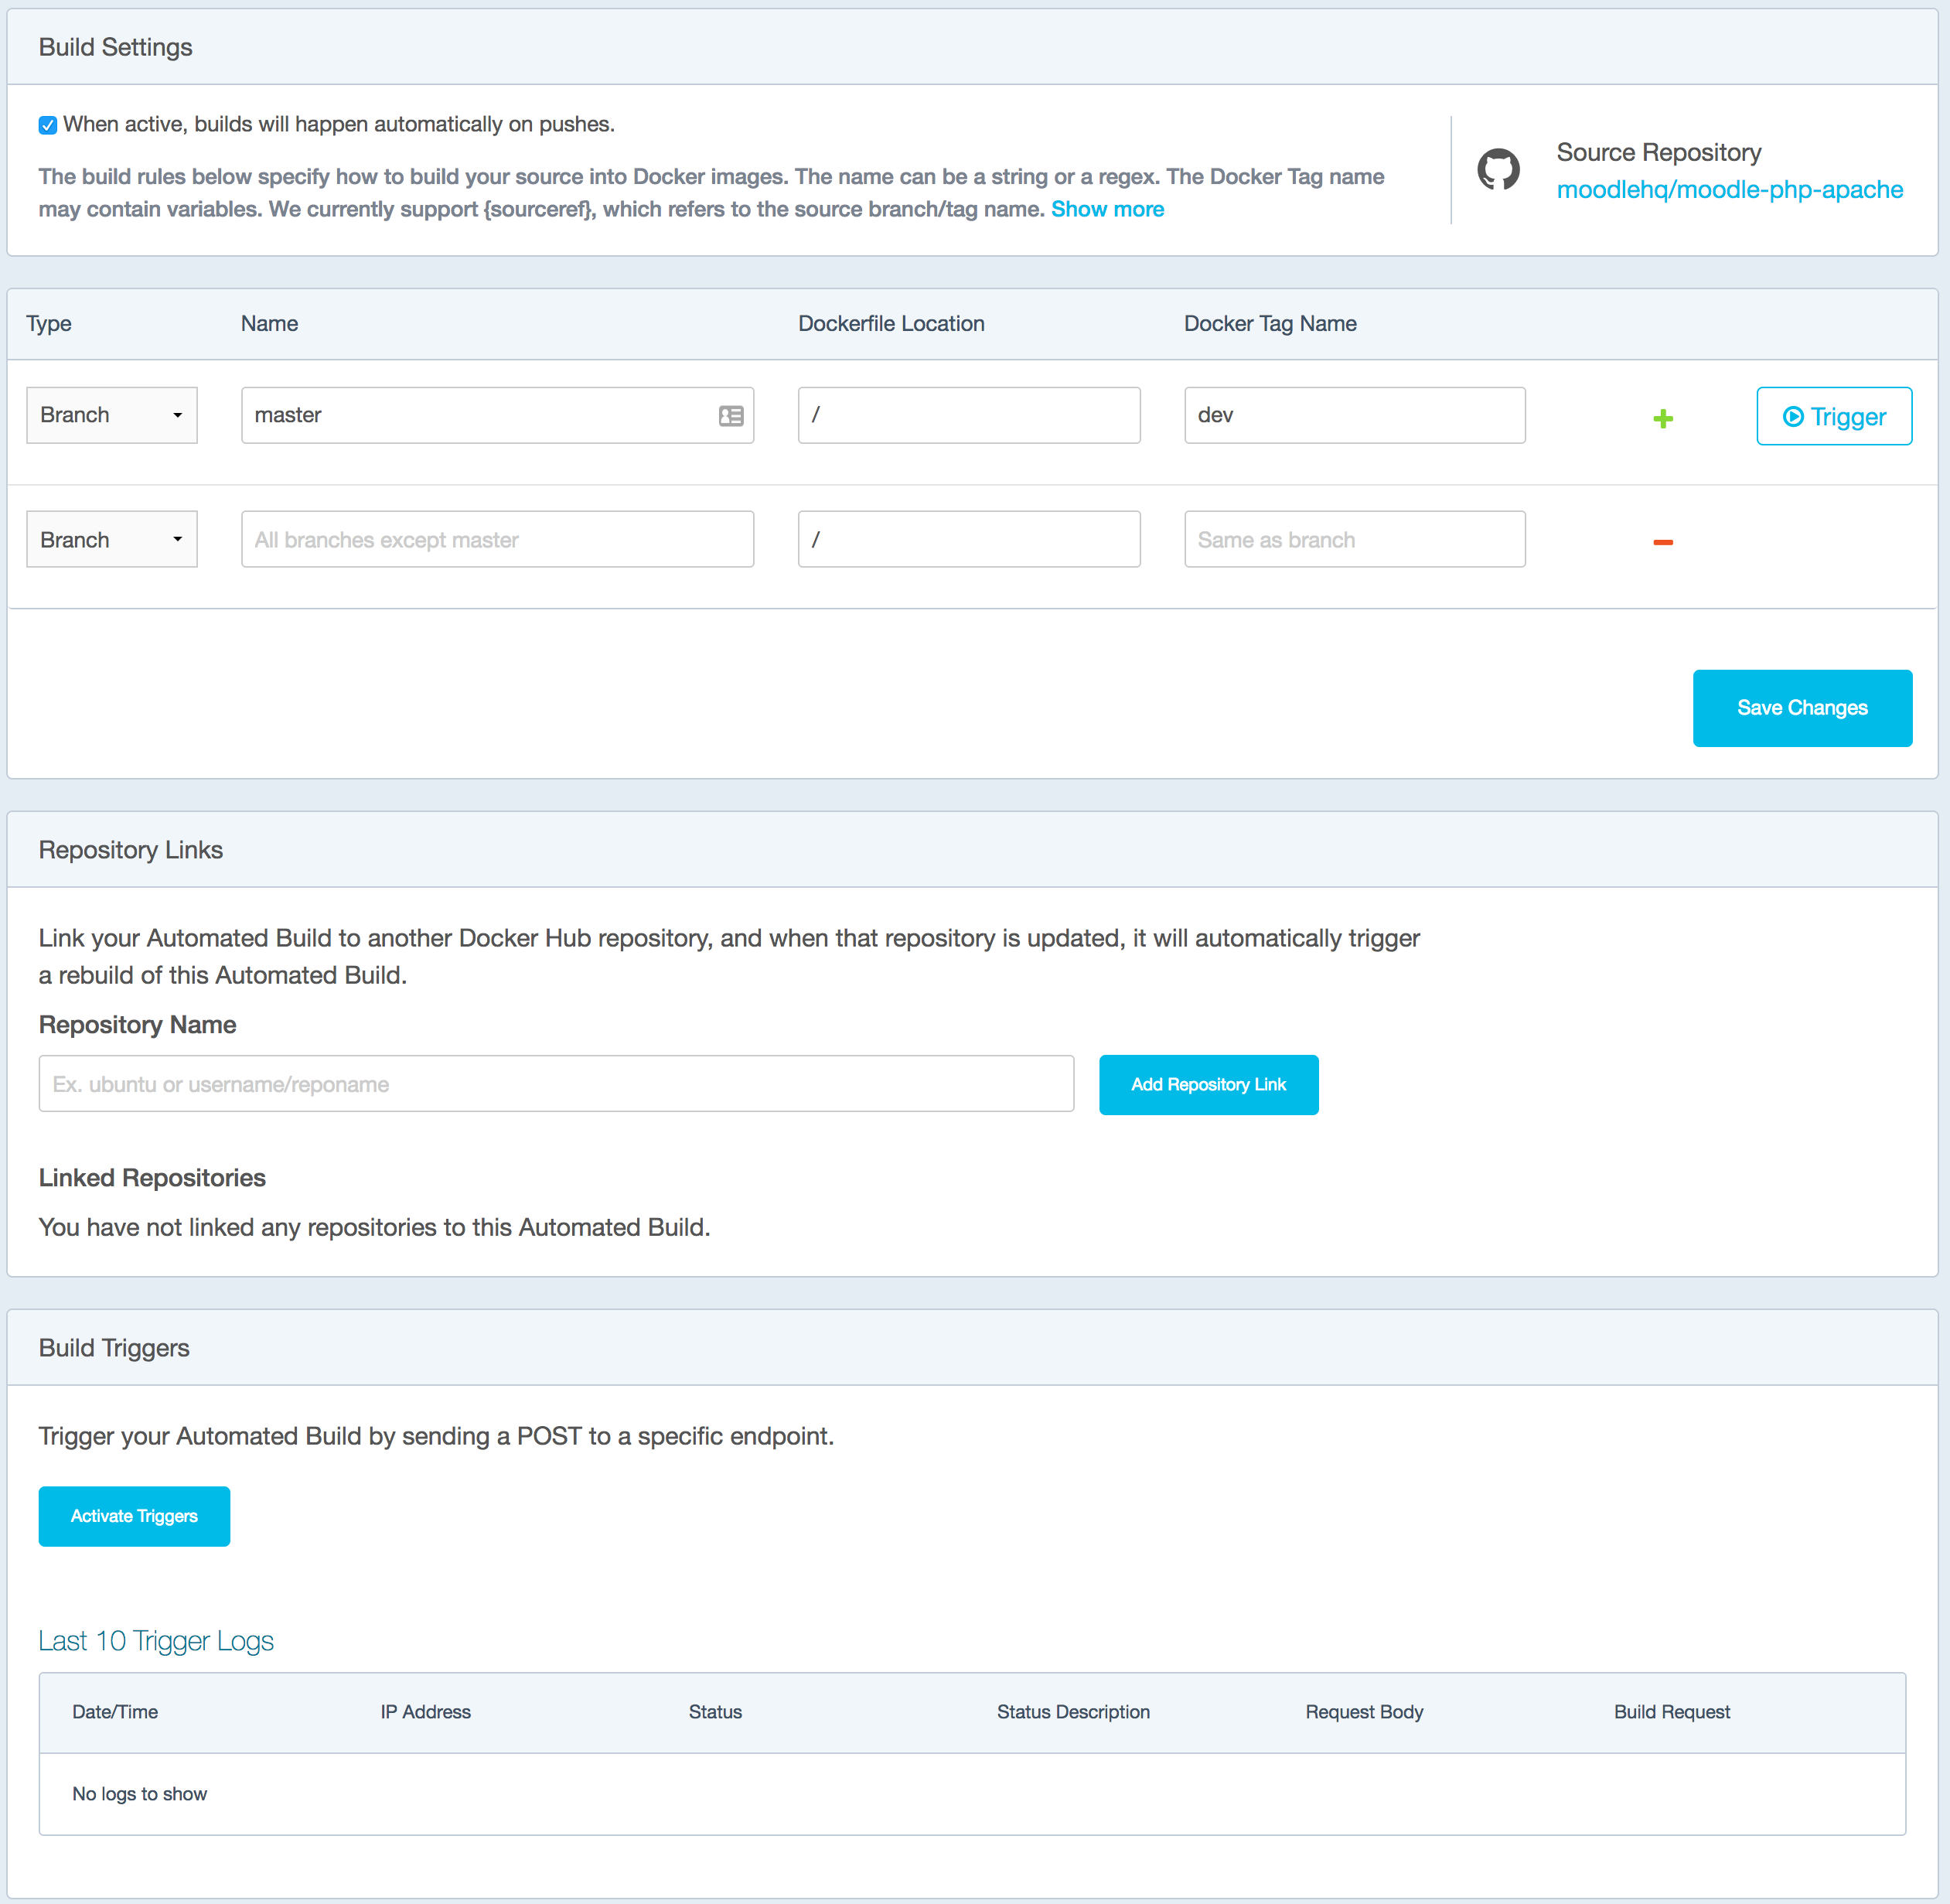Expand the build rules description via Show more
Image resolution: width=1950 pixels, height=1904 pixels.
coord(1107,209)
